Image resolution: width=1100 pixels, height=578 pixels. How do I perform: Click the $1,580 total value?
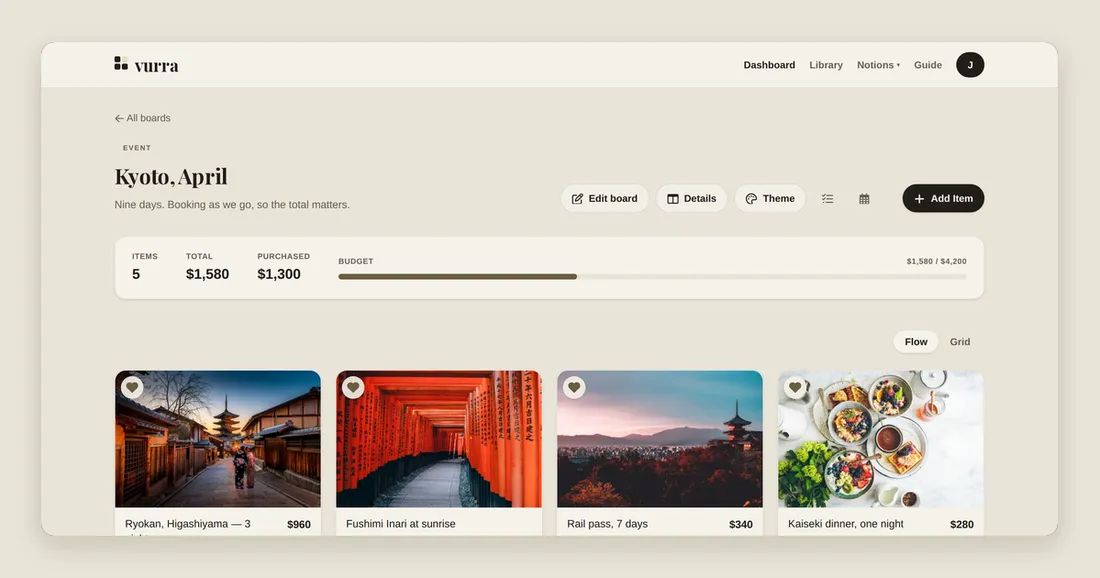point(207,274)
